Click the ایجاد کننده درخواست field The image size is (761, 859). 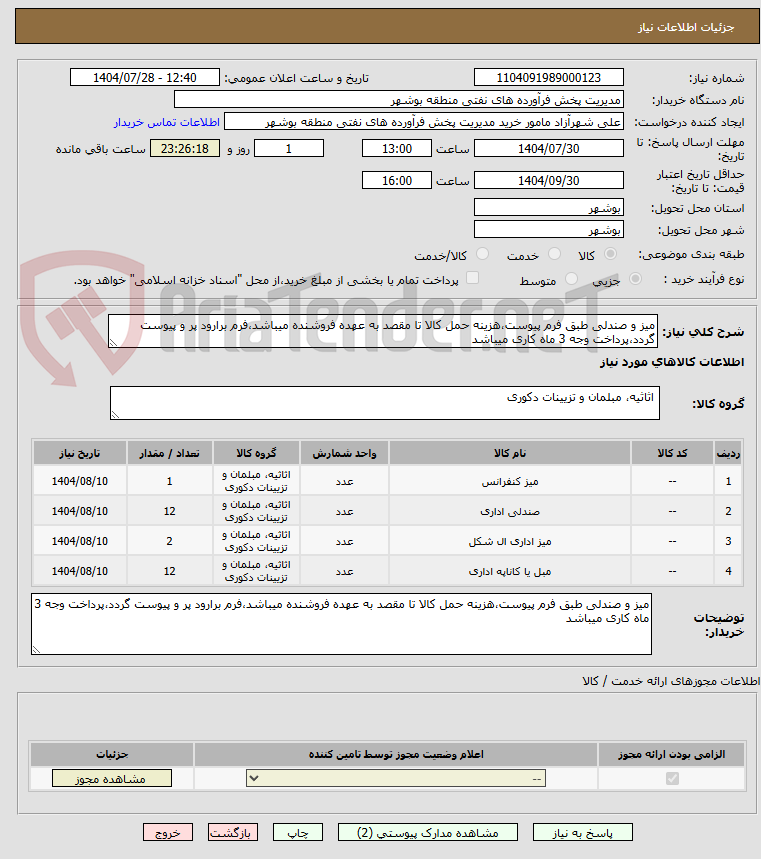424,122
